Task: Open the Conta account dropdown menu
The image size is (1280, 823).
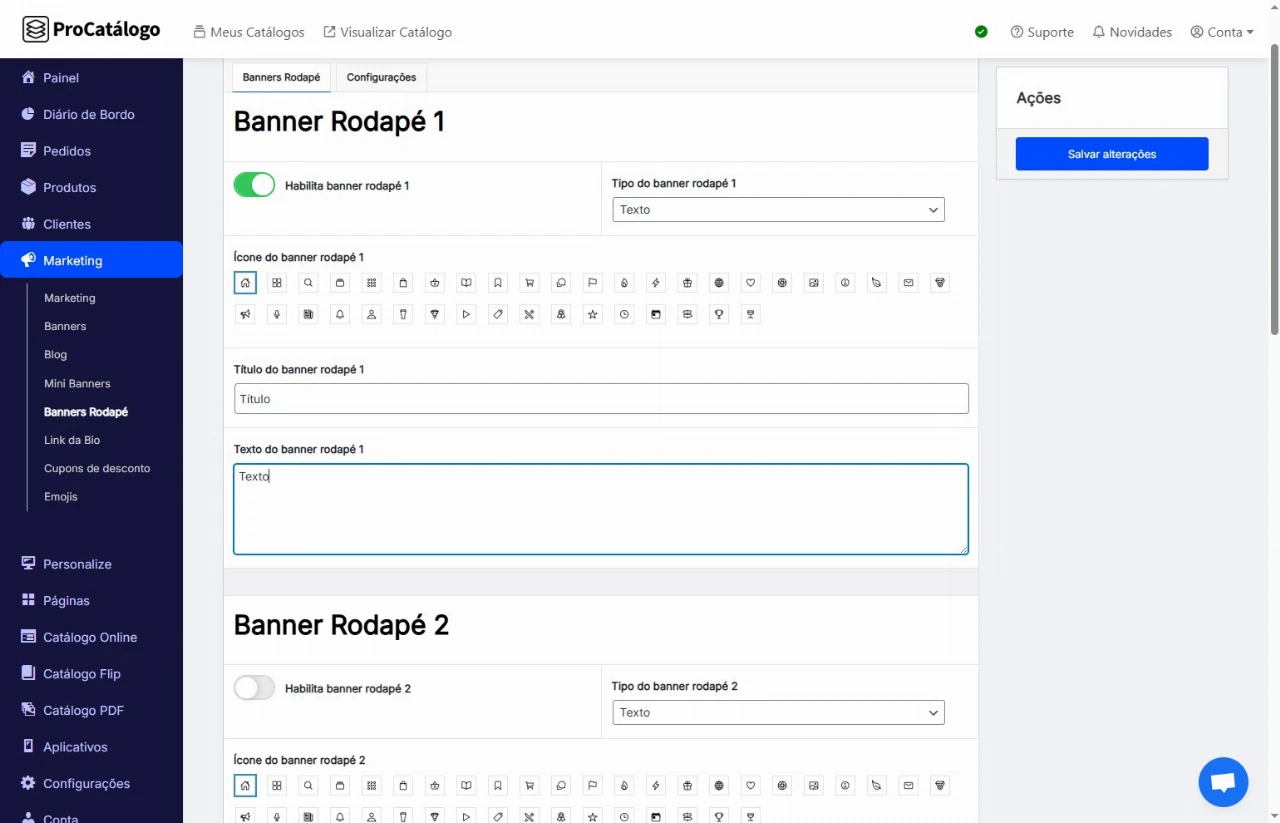Action: [1222, 32]
